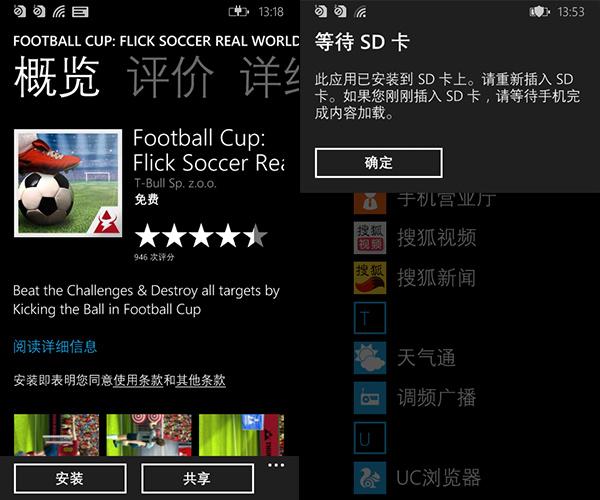Open the three-dots more menu
This screenshot has width=600, height=500.
coord(276,466)
